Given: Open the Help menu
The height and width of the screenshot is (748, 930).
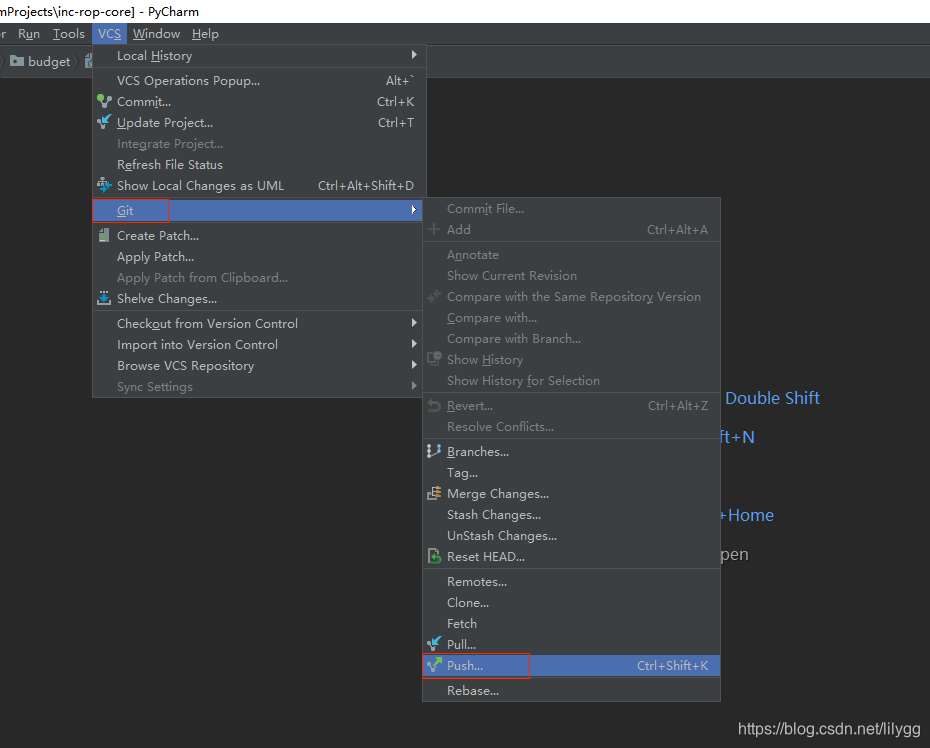Looking at the screenshot, I should [205, 34].
